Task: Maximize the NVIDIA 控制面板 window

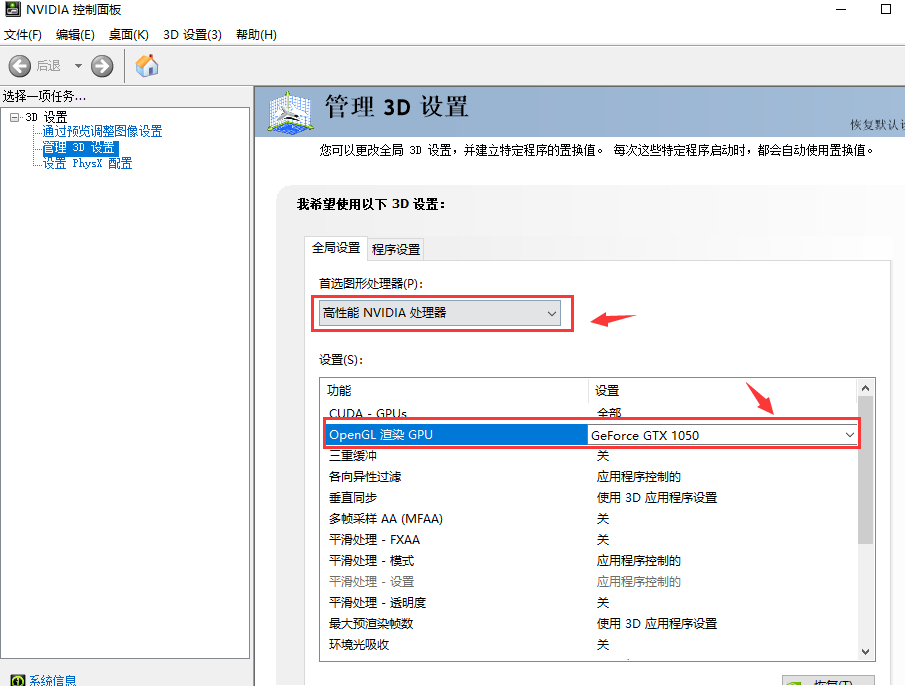Action: click(x=886, y=9)
